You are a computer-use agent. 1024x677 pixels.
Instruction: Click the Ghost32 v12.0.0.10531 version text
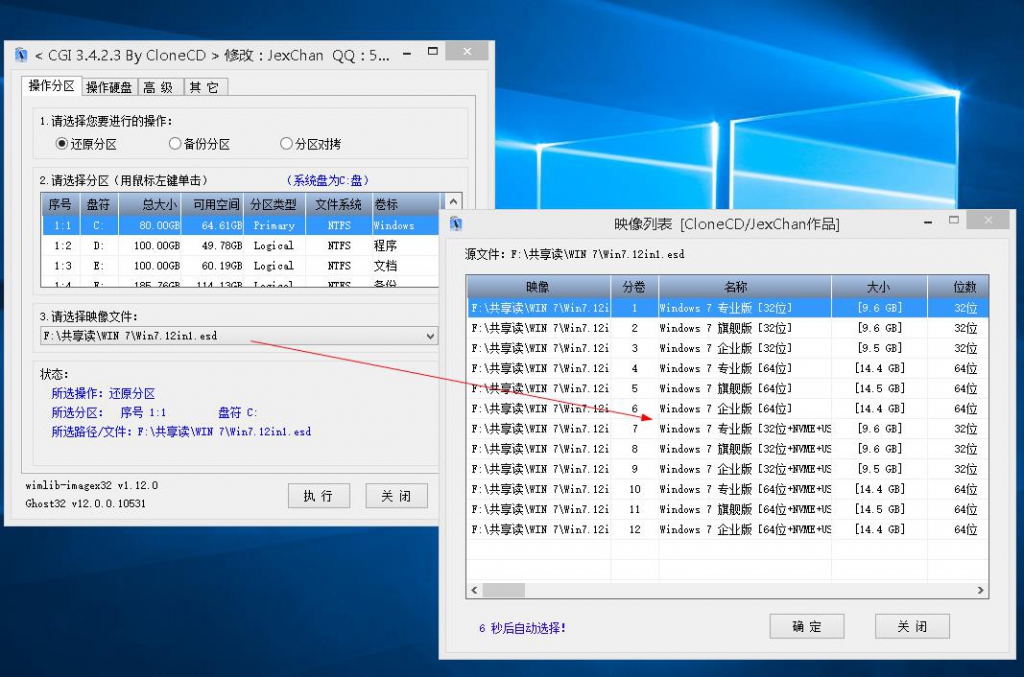[86, 503]
